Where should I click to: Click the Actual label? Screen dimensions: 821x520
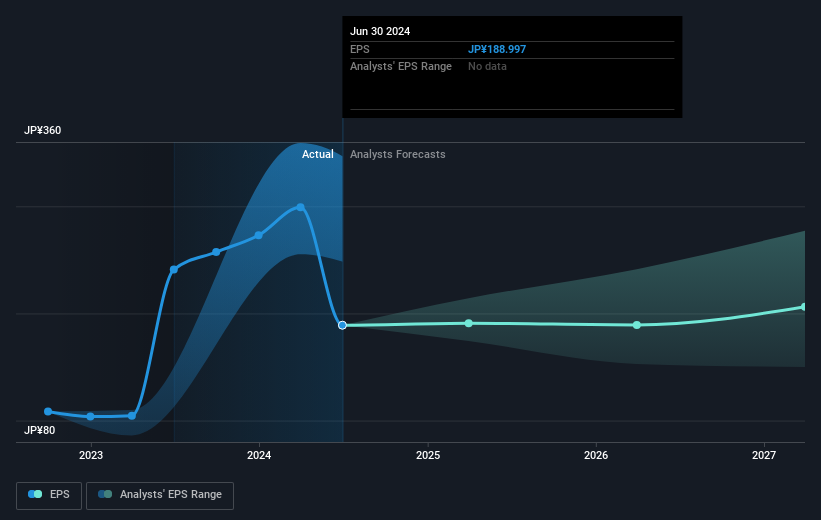[317, 154]
